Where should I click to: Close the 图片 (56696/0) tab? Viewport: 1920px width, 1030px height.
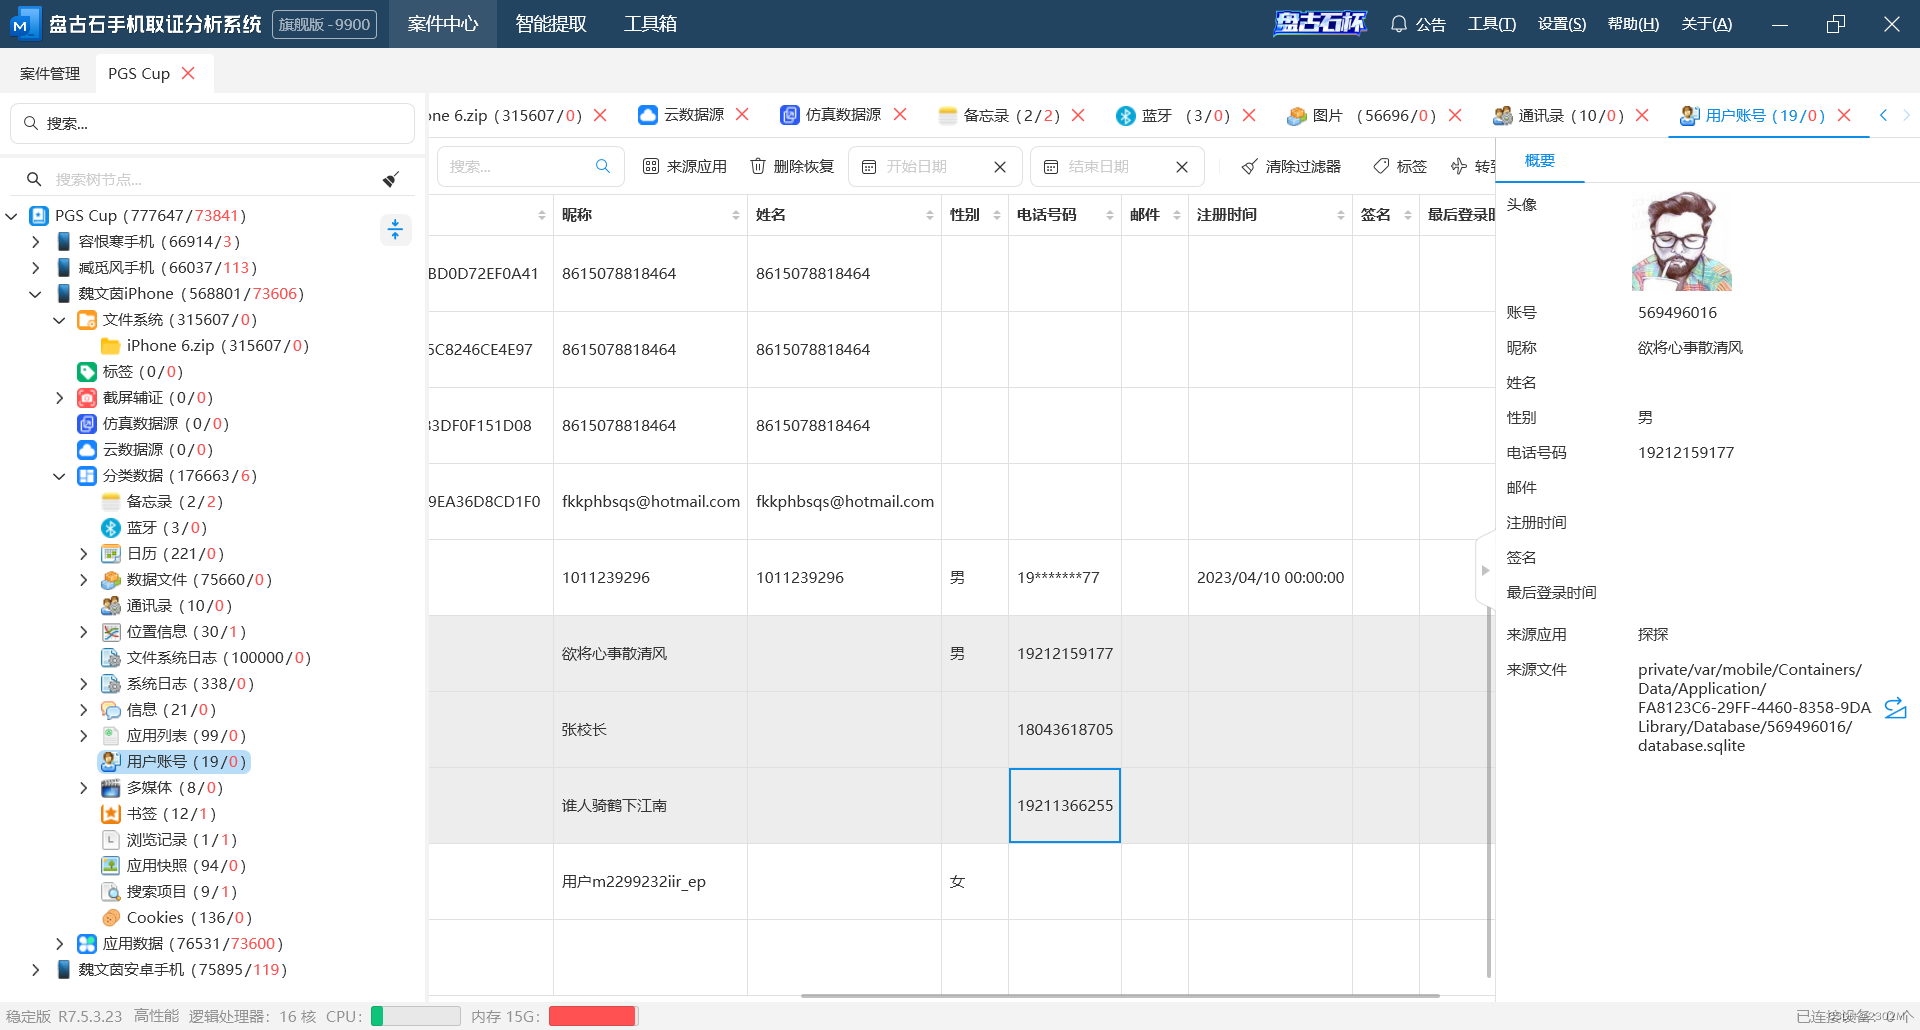[x=1455, y=115]
